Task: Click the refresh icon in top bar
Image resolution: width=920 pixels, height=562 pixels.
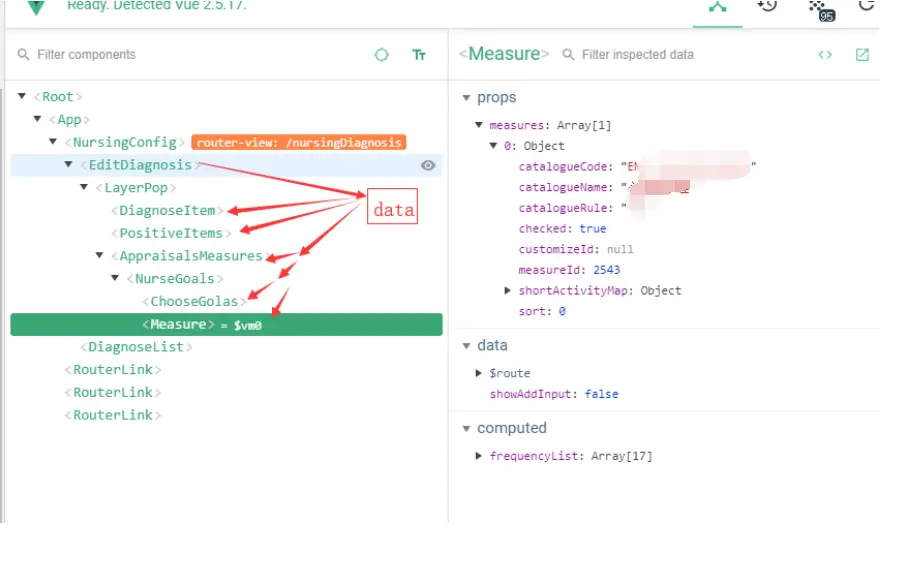Action: [866, 6]
